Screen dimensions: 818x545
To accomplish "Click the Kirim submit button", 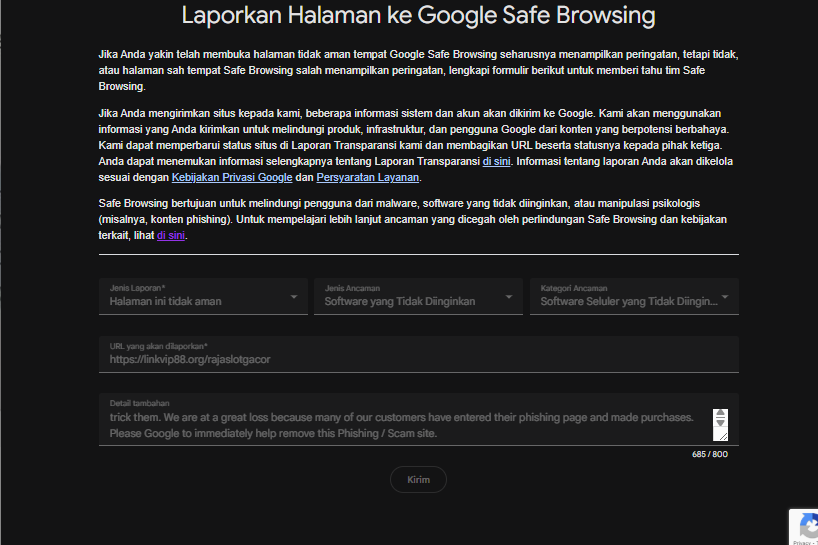I will 418,479.
